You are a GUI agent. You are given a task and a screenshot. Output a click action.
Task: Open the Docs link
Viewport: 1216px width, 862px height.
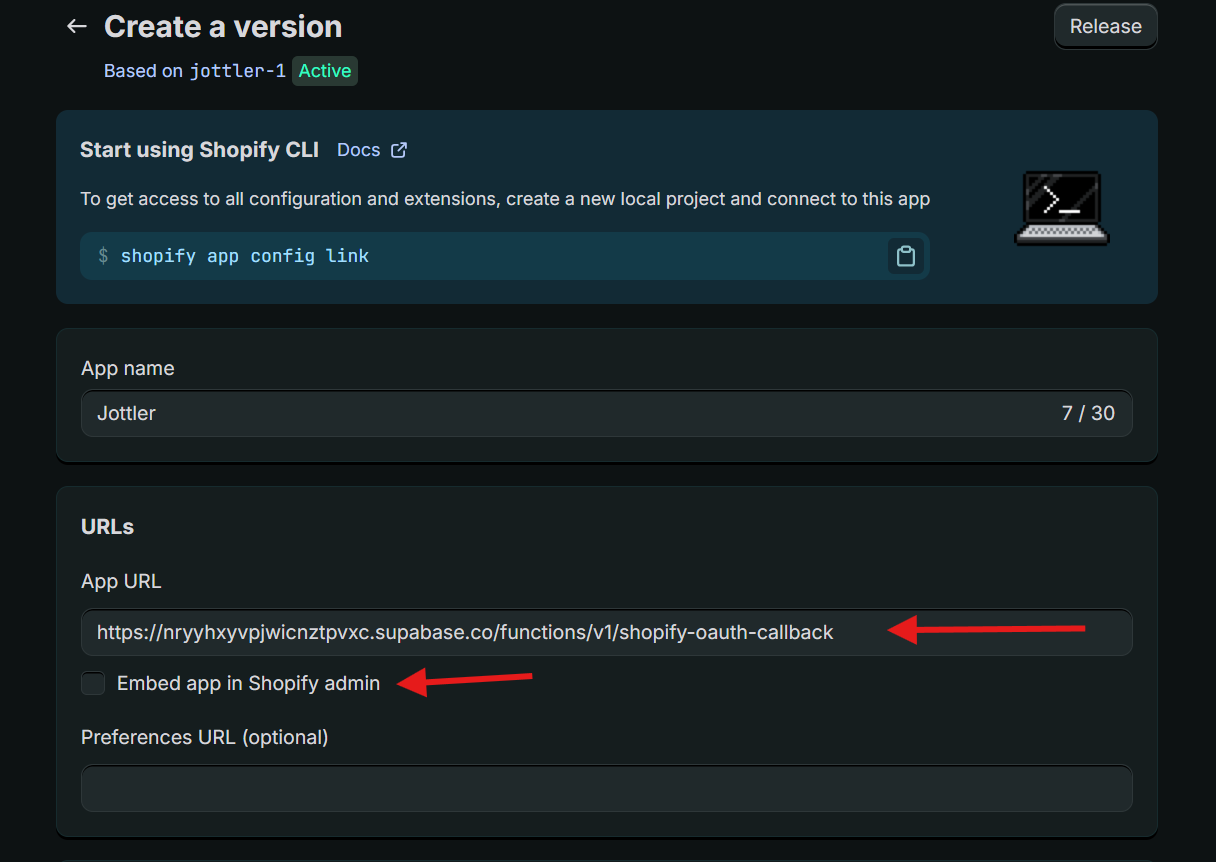tap(356, 149)
